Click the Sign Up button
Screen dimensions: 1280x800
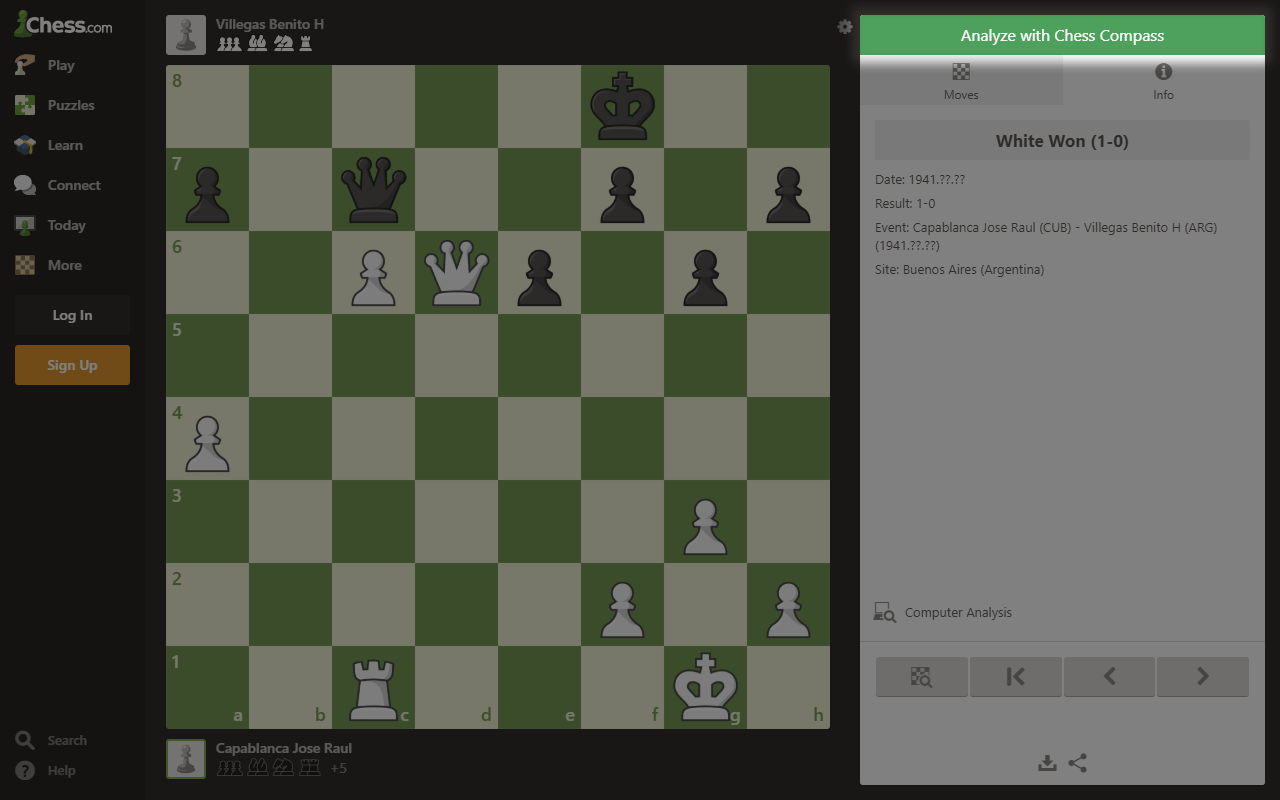[72, 365]
